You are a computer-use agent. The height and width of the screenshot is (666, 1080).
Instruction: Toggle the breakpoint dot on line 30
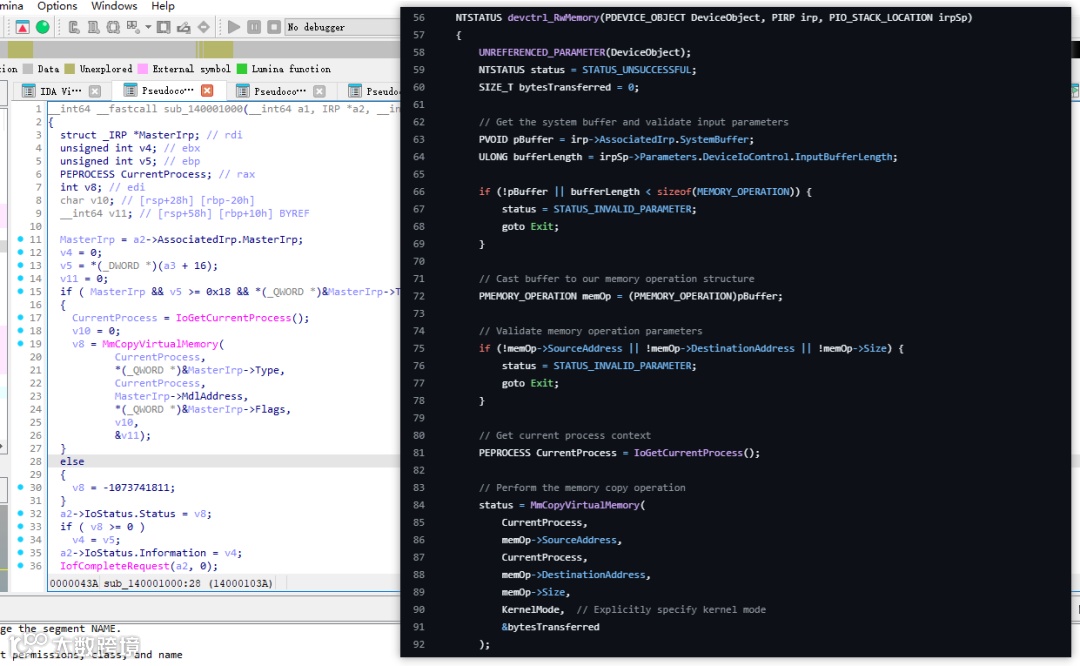[x=21, y=487]
